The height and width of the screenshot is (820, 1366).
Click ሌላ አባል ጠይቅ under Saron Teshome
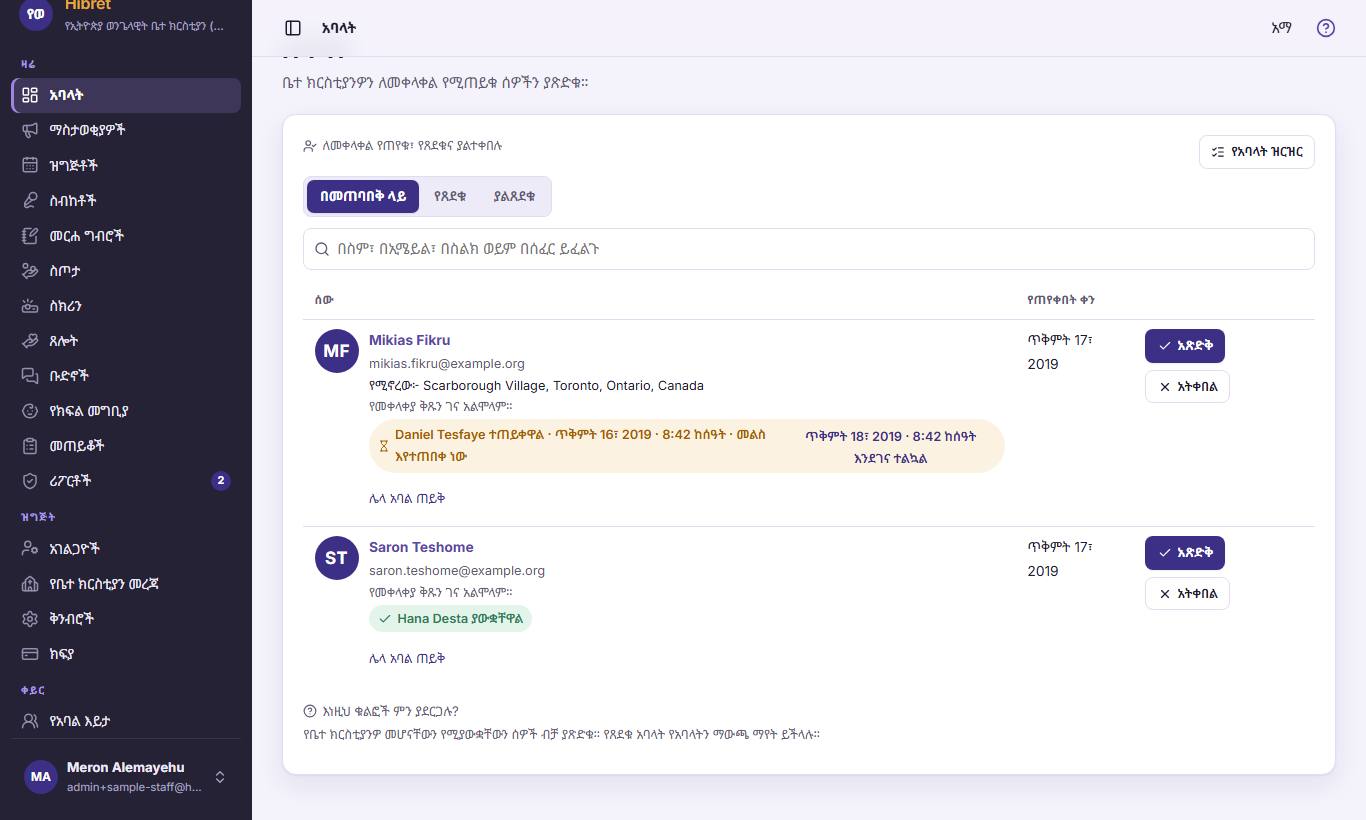[407, 658]
